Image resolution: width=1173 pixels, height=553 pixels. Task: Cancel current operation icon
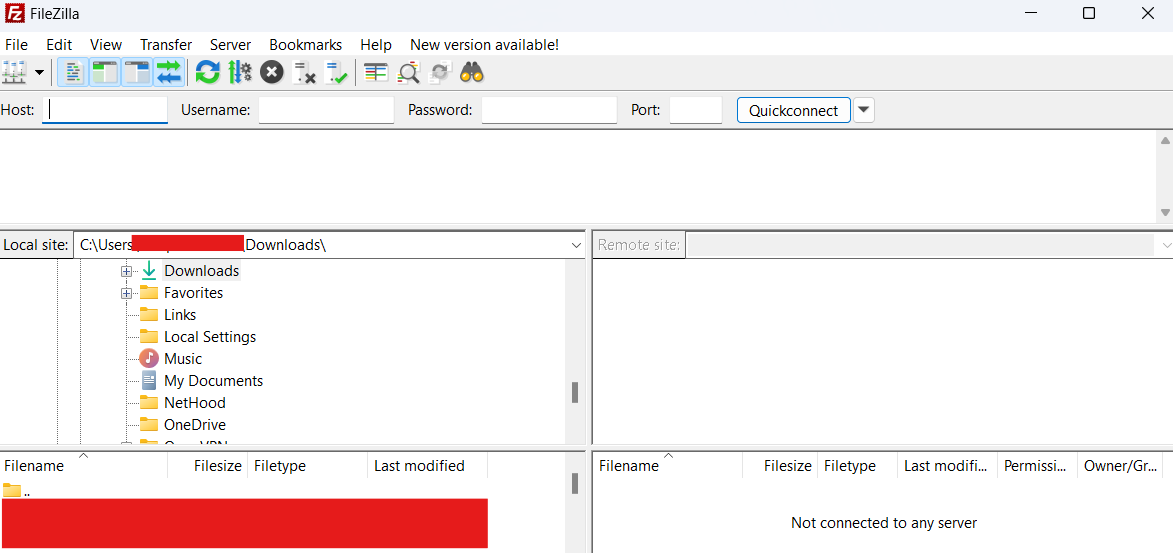pos(272,73)
